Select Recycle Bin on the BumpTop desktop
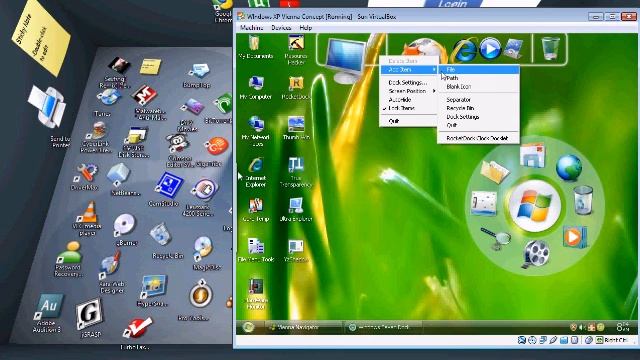The height and width of the screenshot is (360, 640). [x=160, y=234]
